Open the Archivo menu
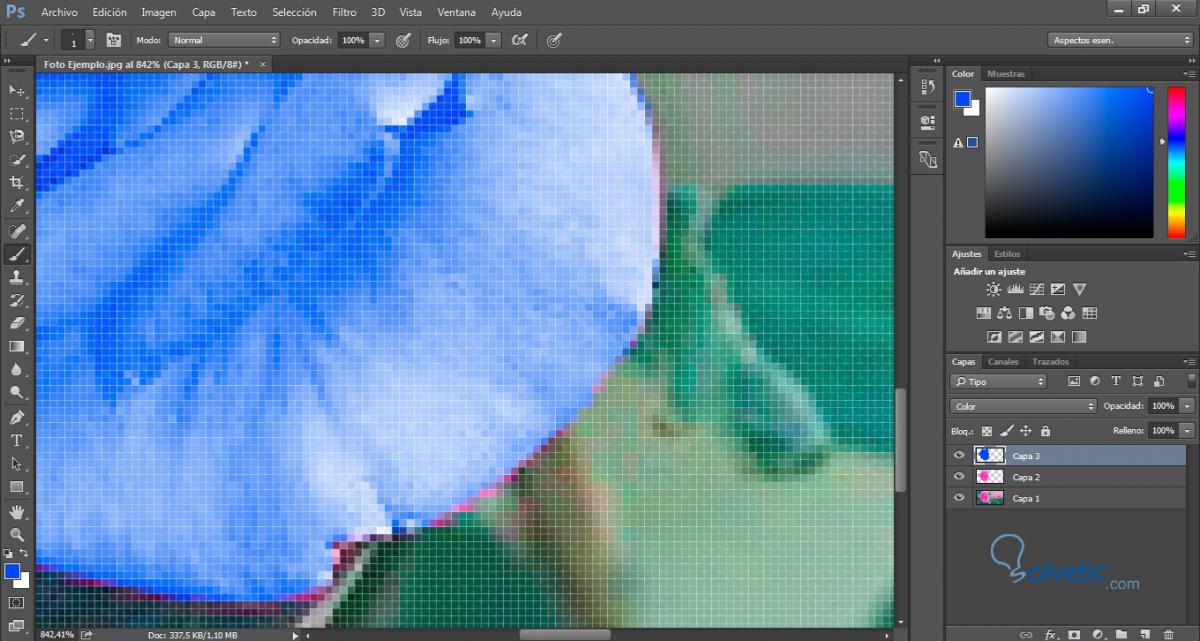Viewport: 1200px width, 641px height. pos(60,13)
